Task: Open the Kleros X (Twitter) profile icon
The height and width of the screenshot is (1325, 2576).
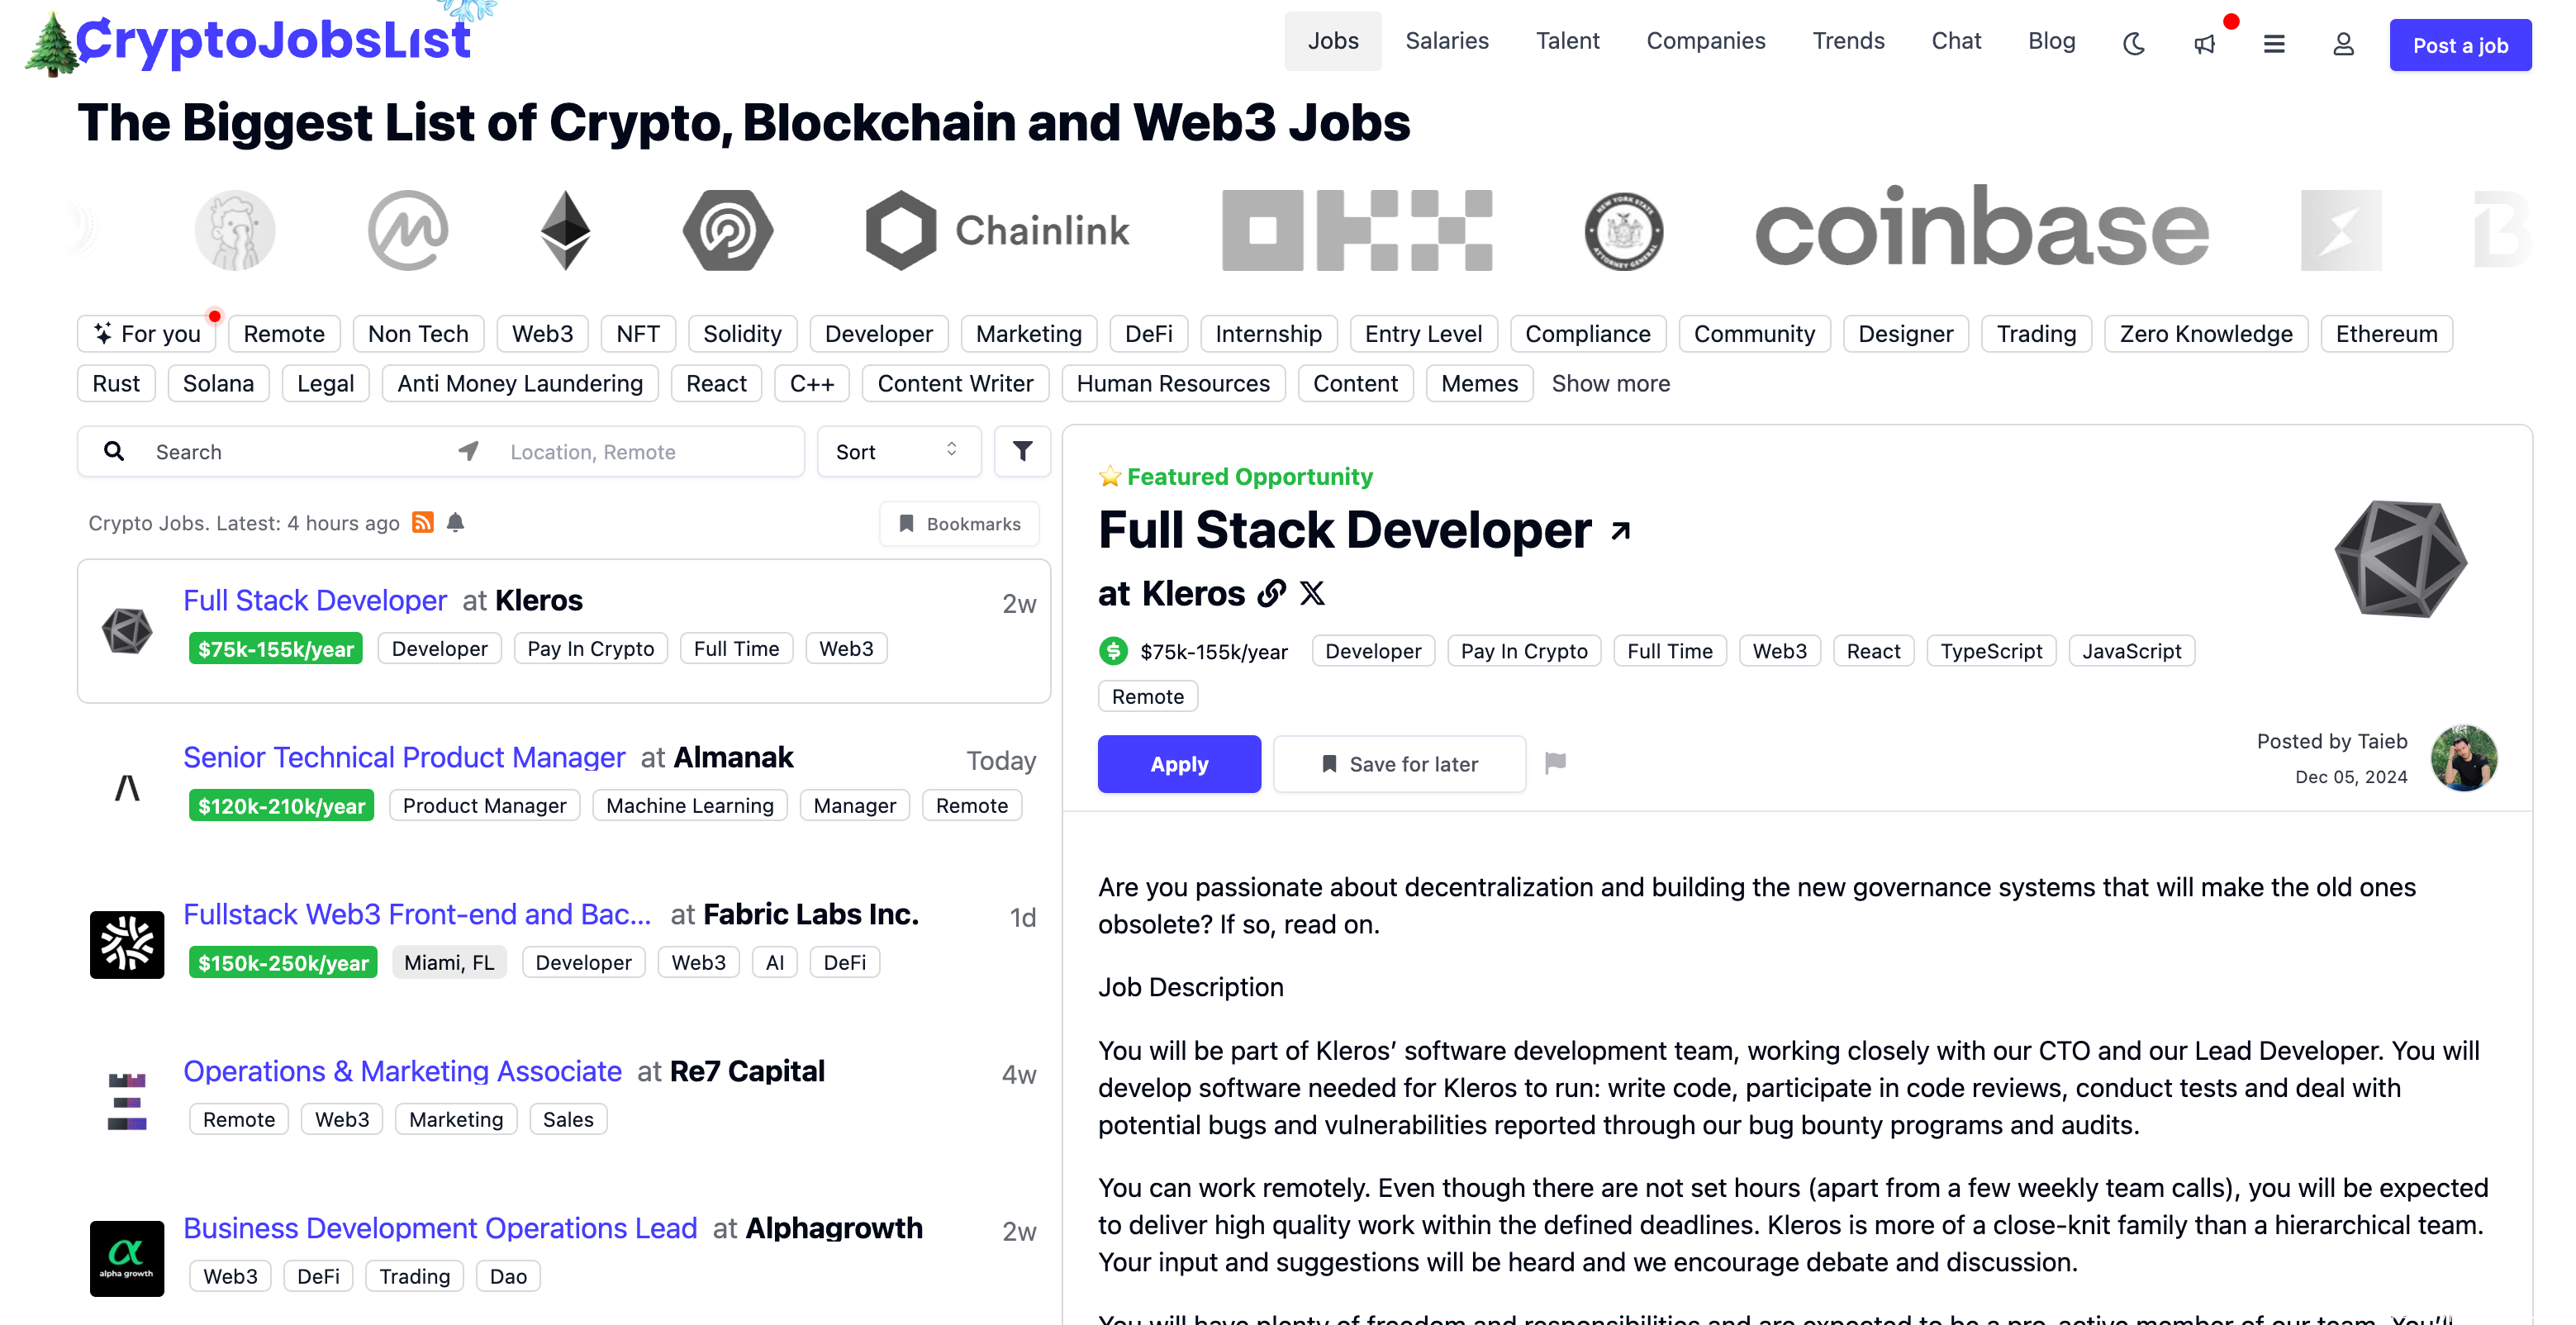Action: coord(1312,594)
